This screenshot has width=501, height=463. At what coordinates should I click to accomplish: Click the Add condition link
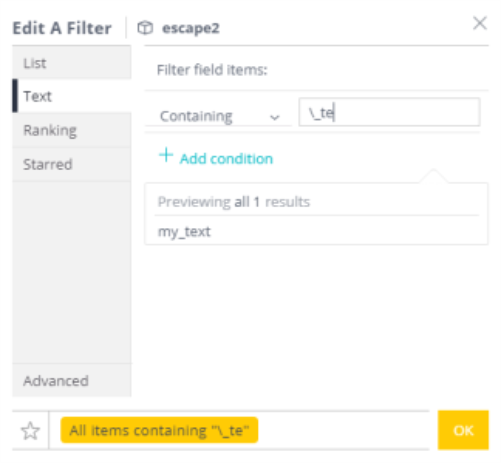click(x=226, y=159)
